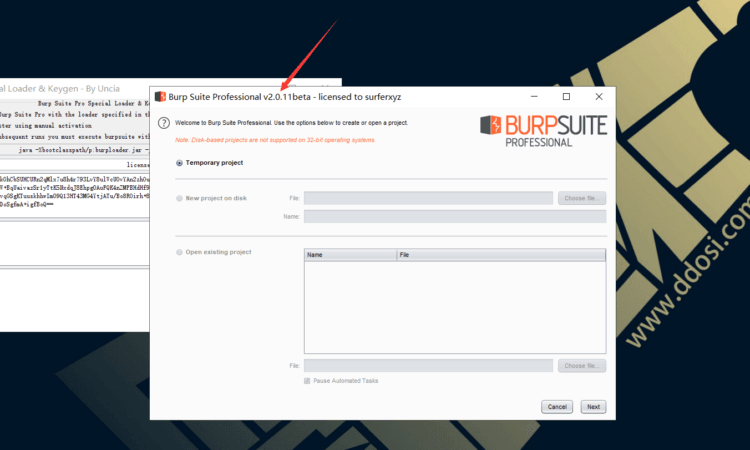Screen dimensions: 750x450
Task: Minimize the Burp Suite window
Action: [534, 97]
